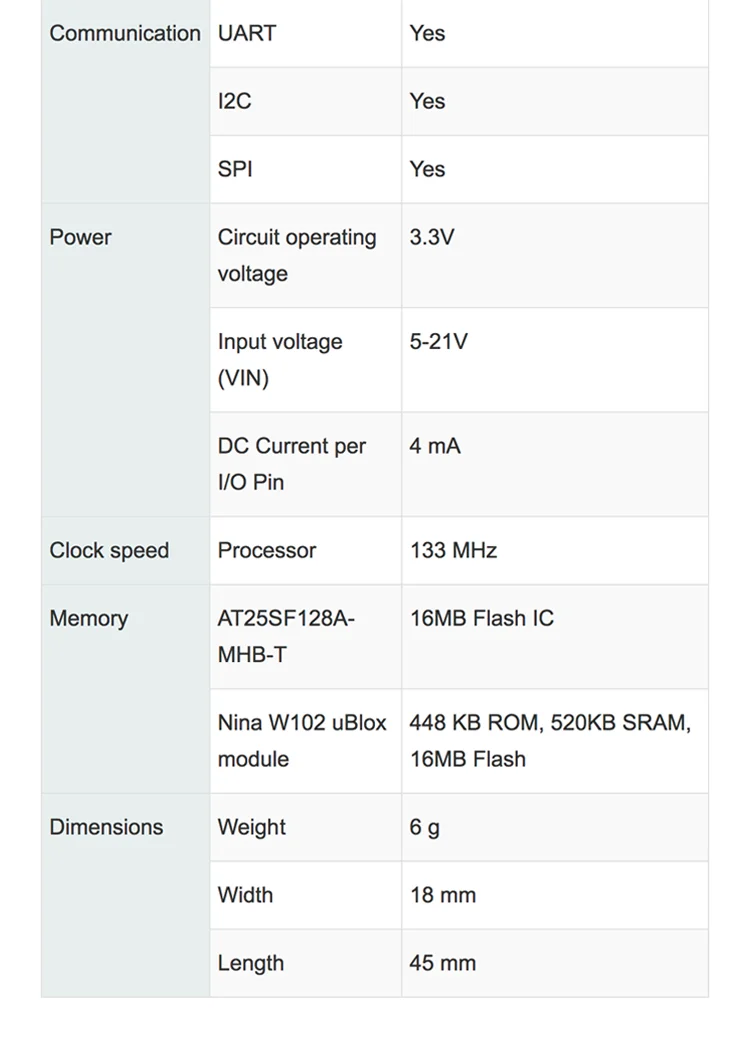
Task: Select the Circuit operating voltage label
Action: [297, 256]
